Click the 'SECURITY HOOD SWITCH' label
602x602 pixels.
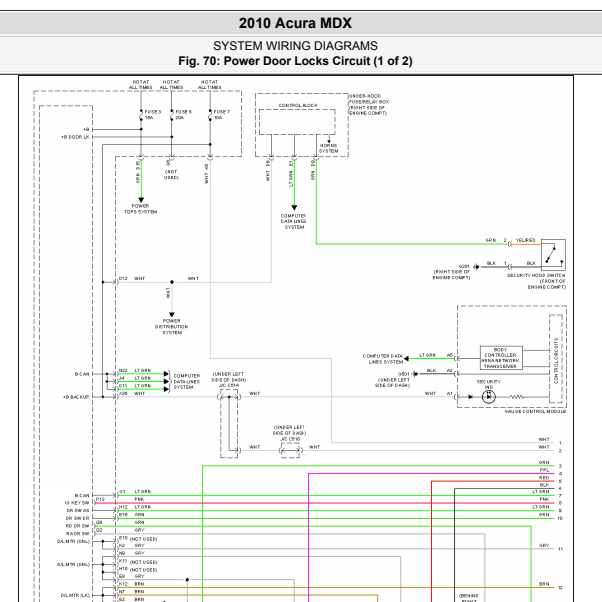(536, 275)
